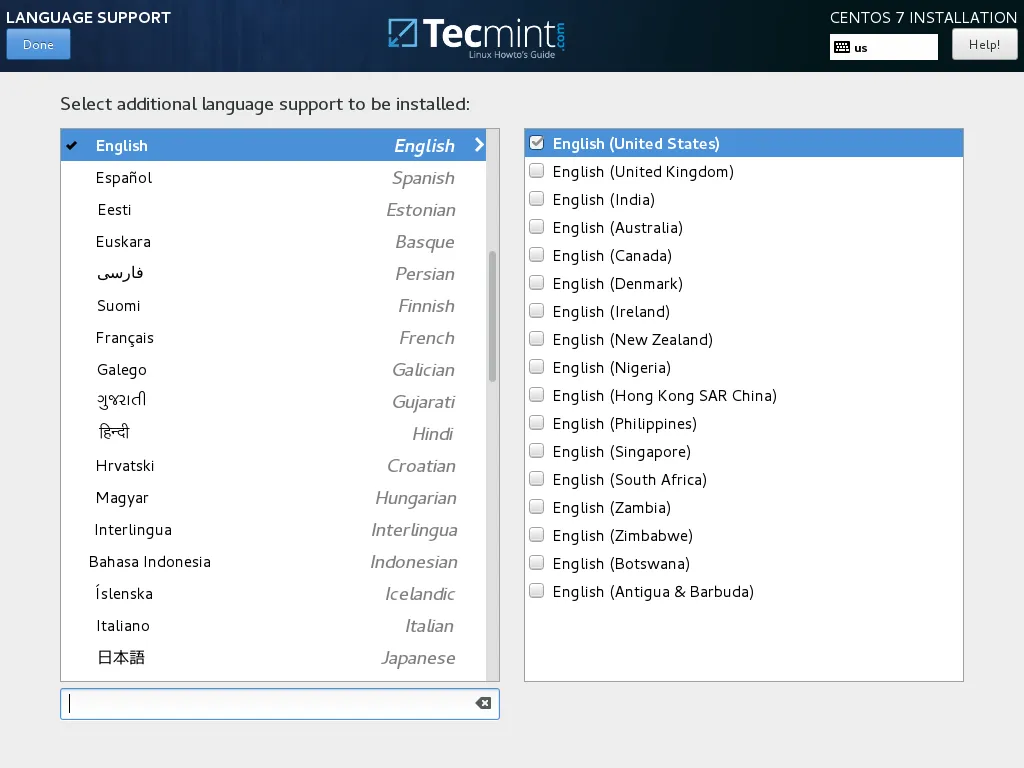The height and width of the screenshot is (768, 1024).
Task: Click the Help! button
Action: [x=984, y=44]
